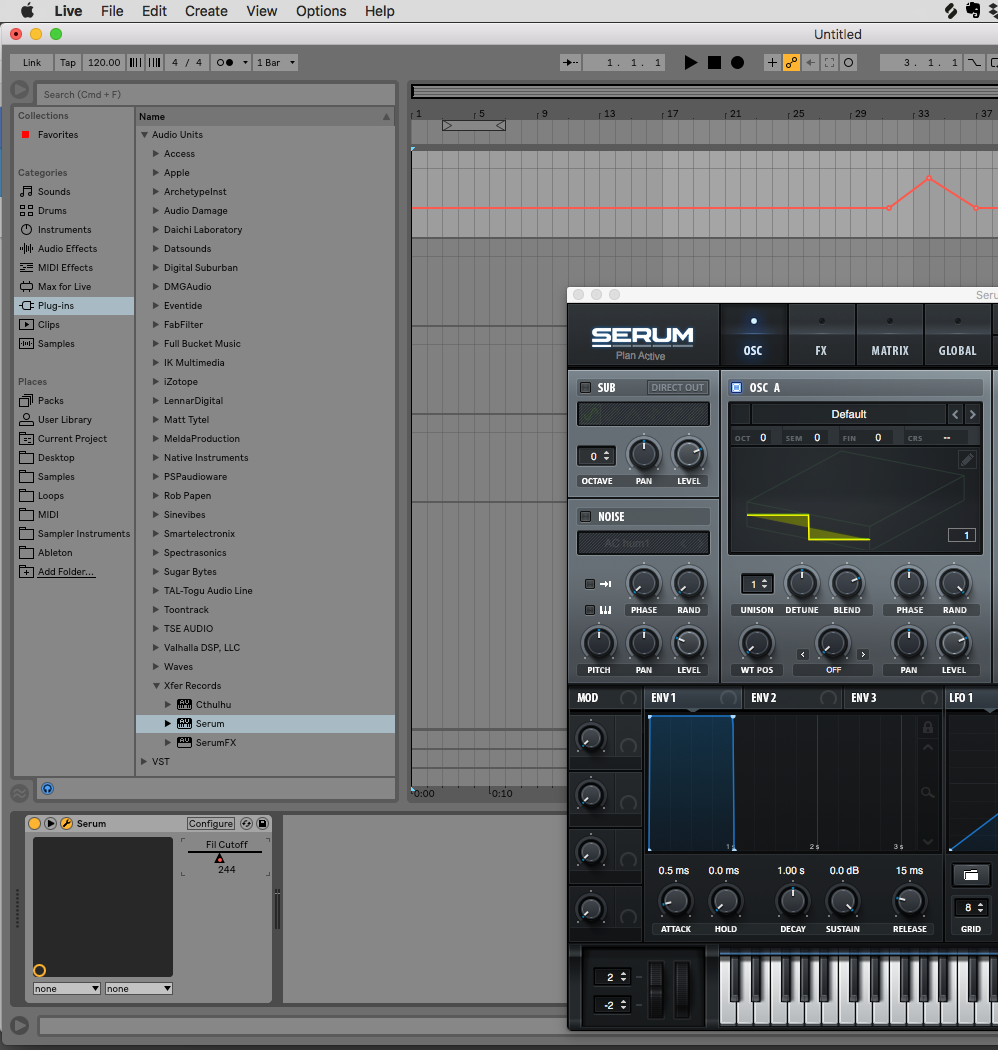Click the envelope lock icon in Serum
This screenshot has height=1050, width=998.
point(928,727)
